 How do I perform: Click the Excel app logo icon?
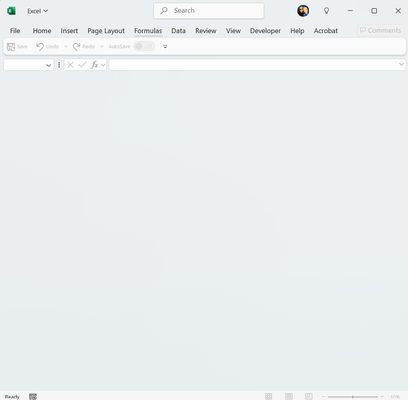click(x=11, y=11)
